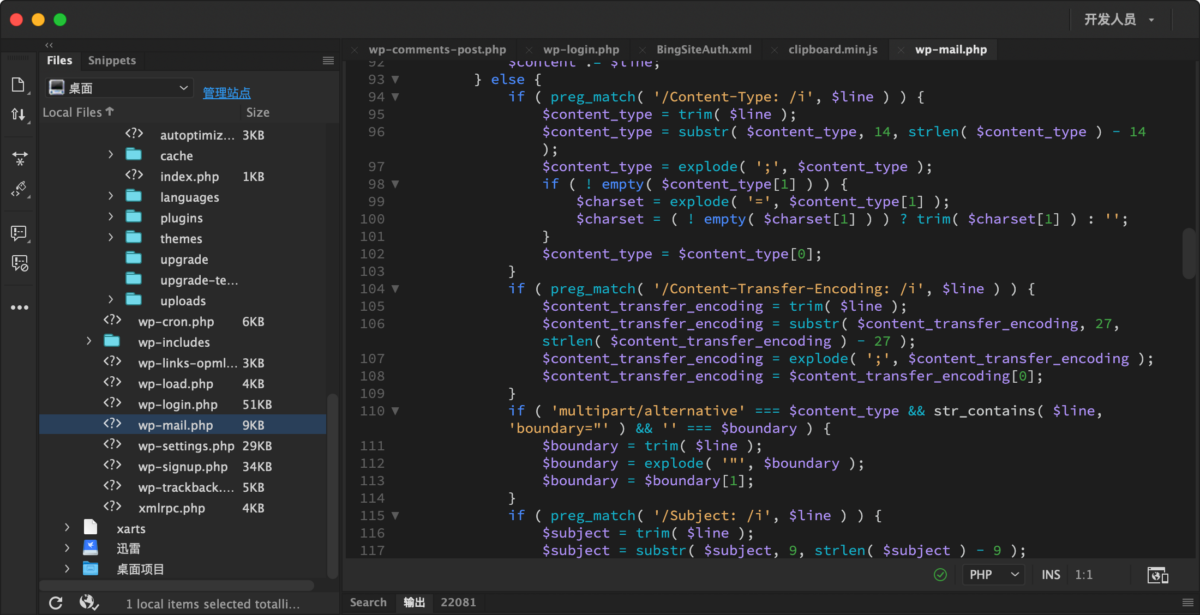Screen dimensions: 1200x615
Task: Switch to the Files panel tab
Action: 60,61
